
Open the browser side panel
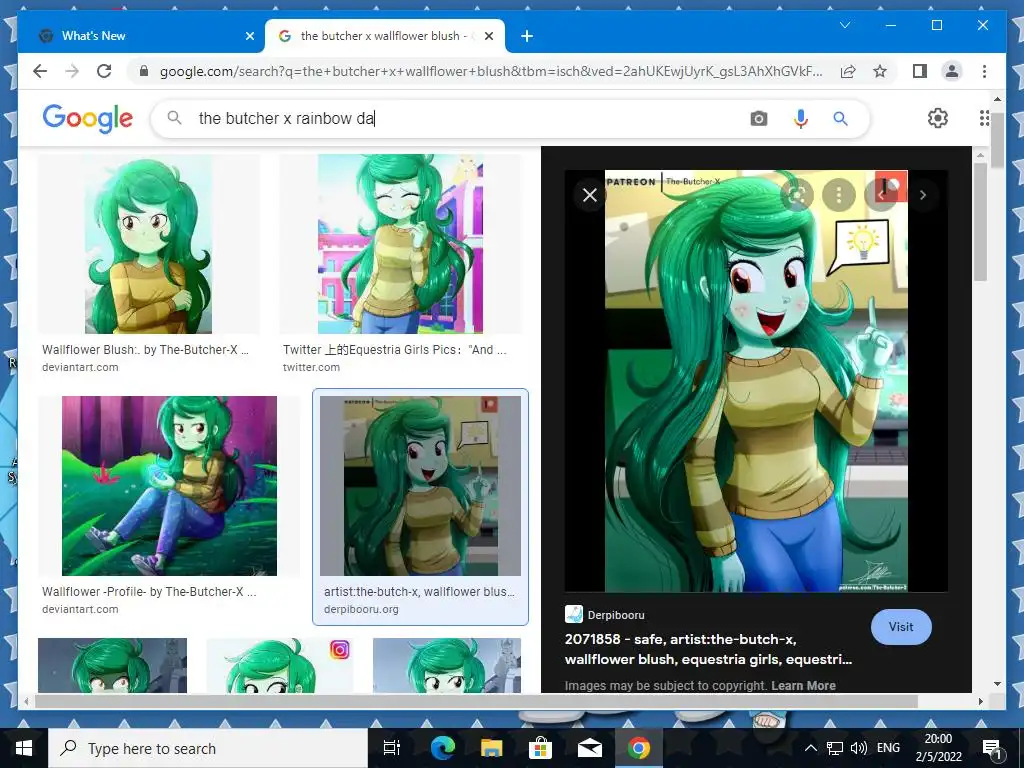[920, 71]
